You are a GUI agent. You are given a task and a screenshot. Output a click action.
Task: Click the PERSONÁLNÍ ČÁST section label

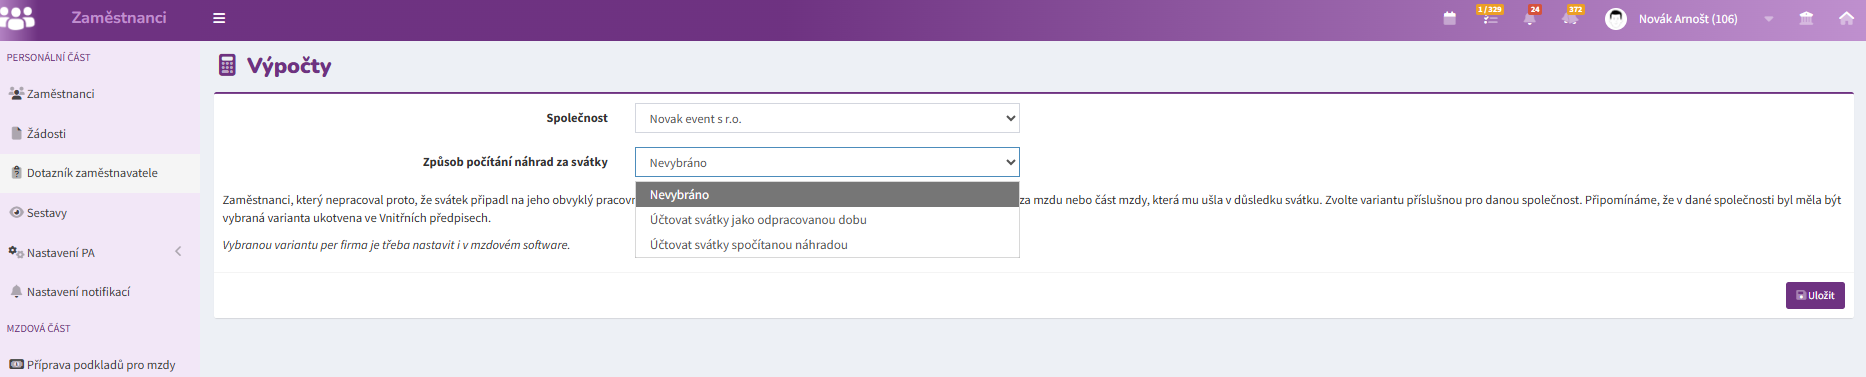48,57
